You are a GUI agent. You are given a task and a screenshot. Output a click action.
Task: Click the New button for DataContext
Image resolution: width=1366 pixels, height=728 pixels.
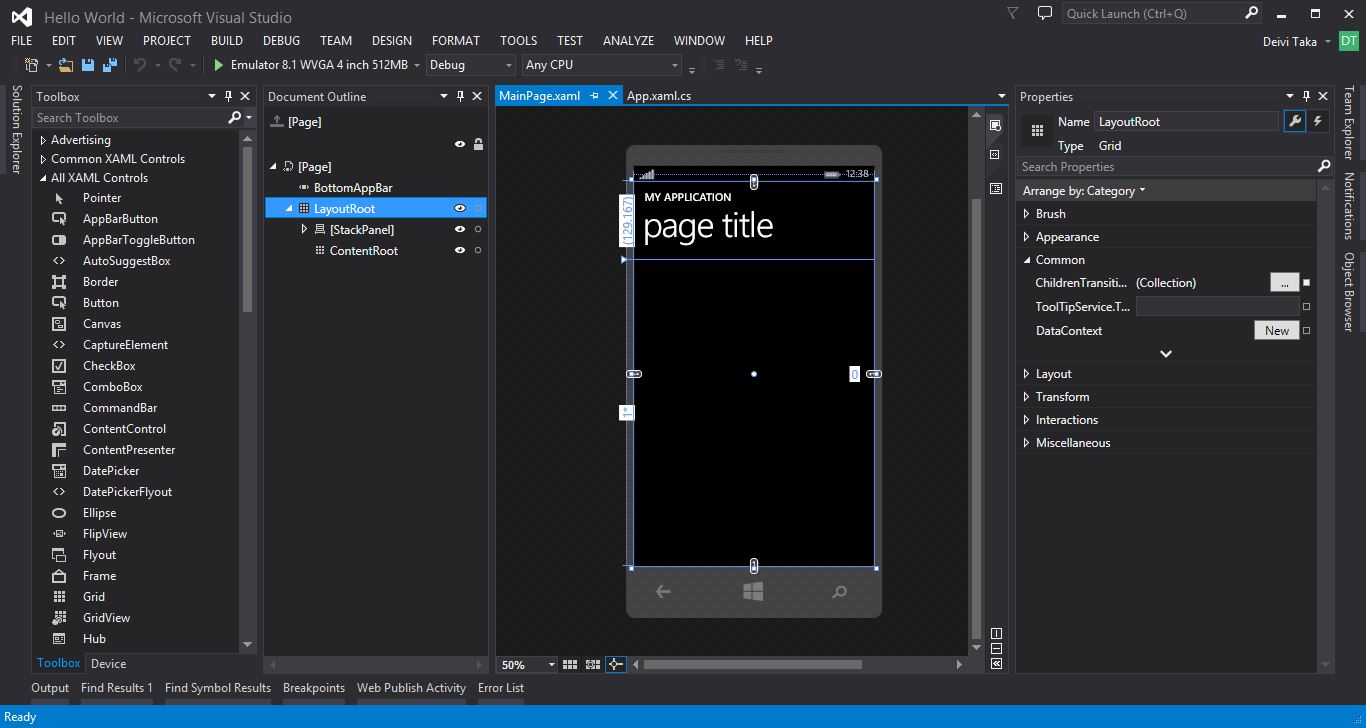[x=1276, y=331]
